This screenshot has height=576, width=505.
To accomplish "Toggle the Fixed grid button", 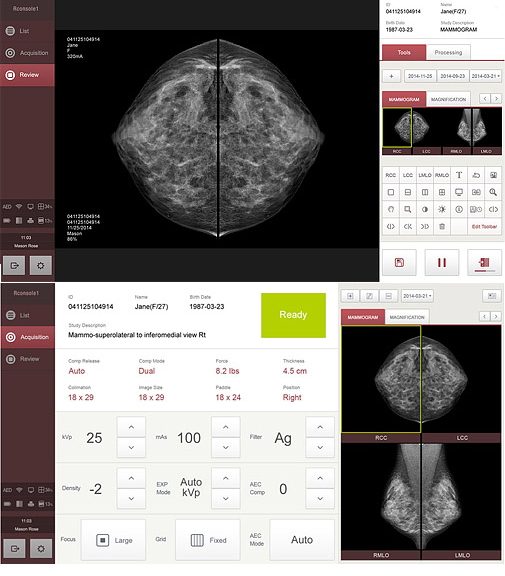I will point(208,540).
